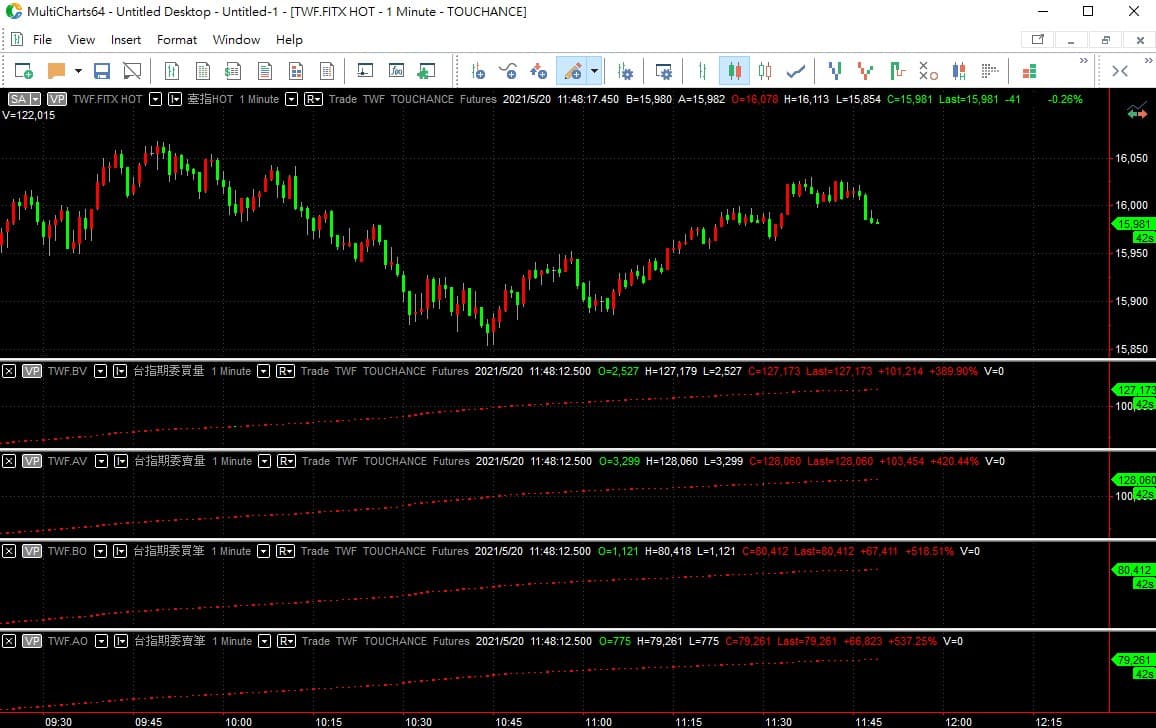Toggle VP button on TWF.AV subchart

coord(32,461)
